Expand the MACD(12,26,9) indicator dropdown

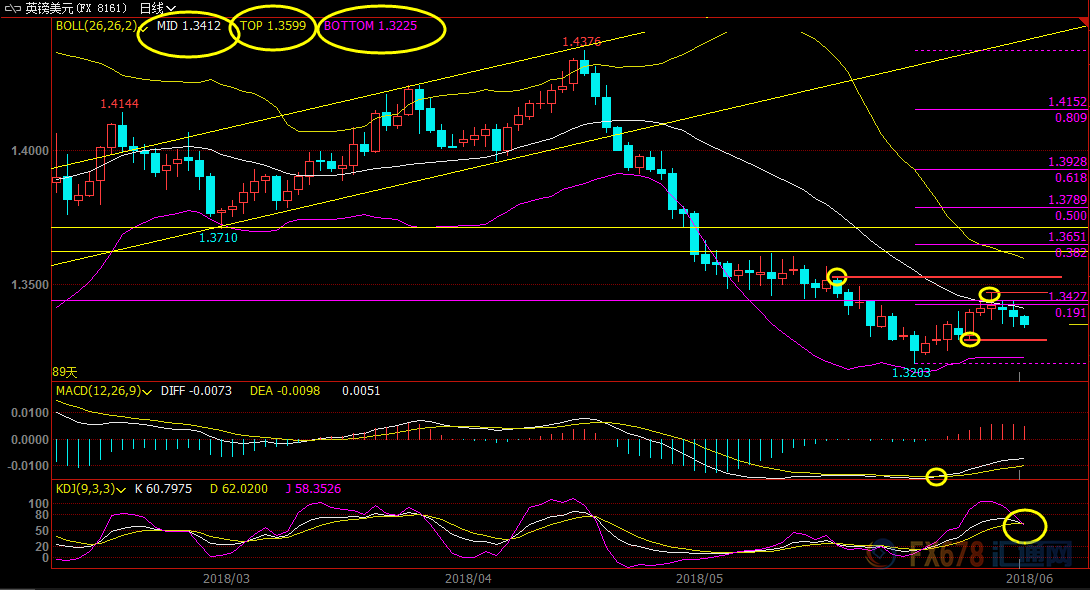tap(148, 390)
